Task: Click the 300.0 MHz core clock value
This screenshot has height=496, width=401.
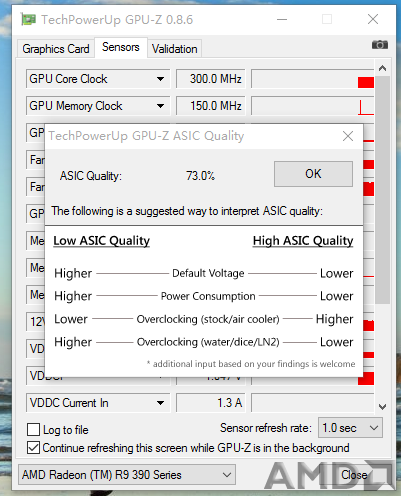Action: (x=211, y=79)
